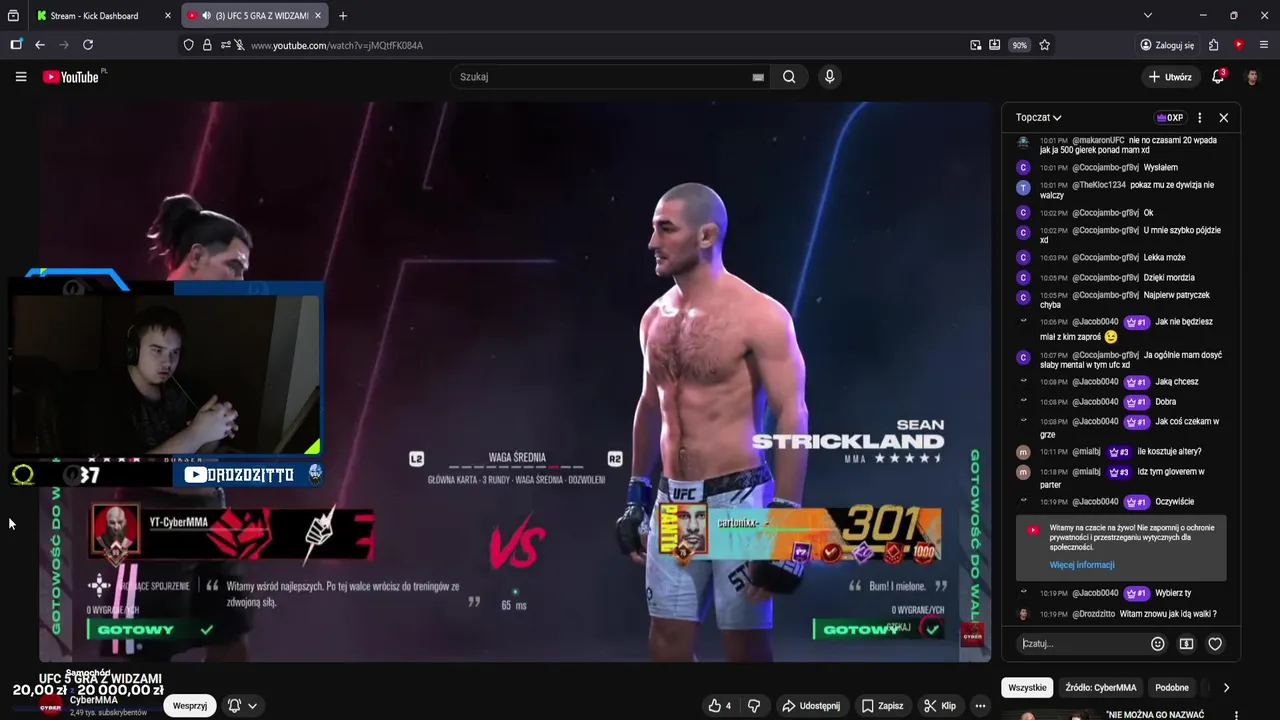Follow the Więcej informacji link
Screen dimensions: 1280x720
click(x=1082, y=565)
